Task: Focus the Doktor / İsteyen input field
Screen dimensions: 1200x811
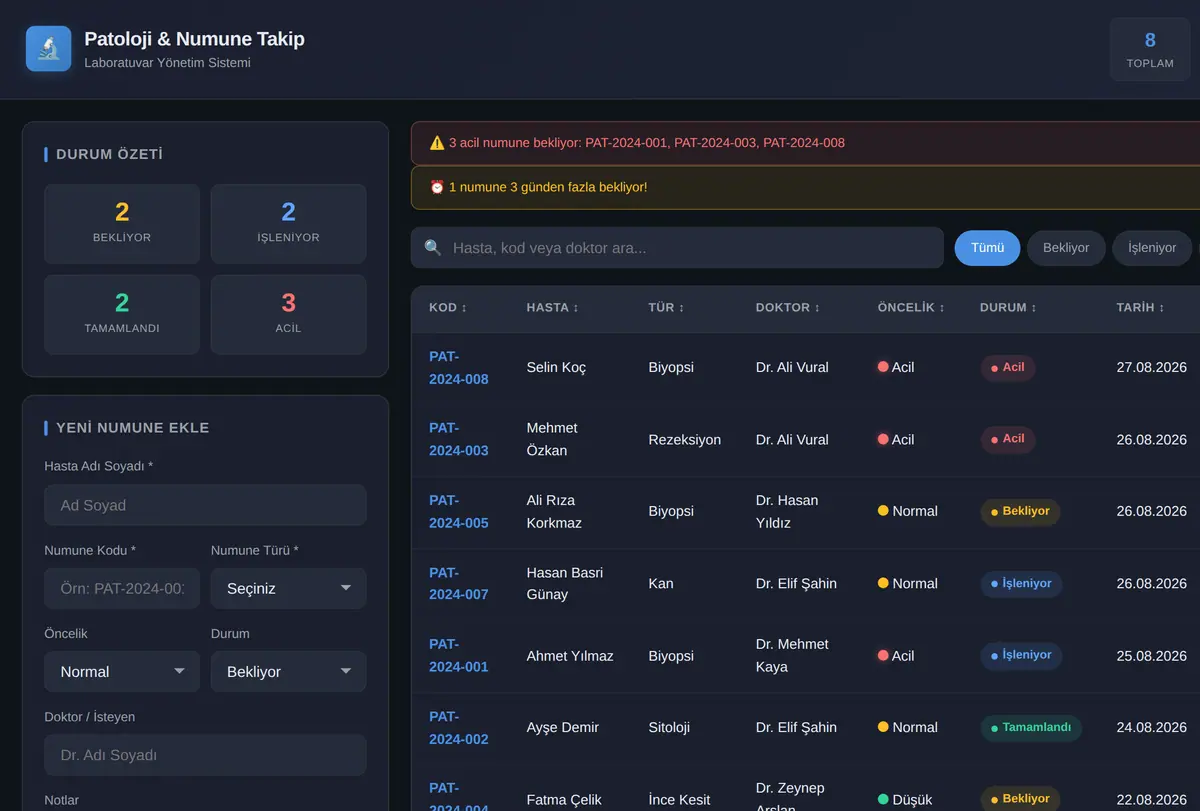Action: coord(205,755)
